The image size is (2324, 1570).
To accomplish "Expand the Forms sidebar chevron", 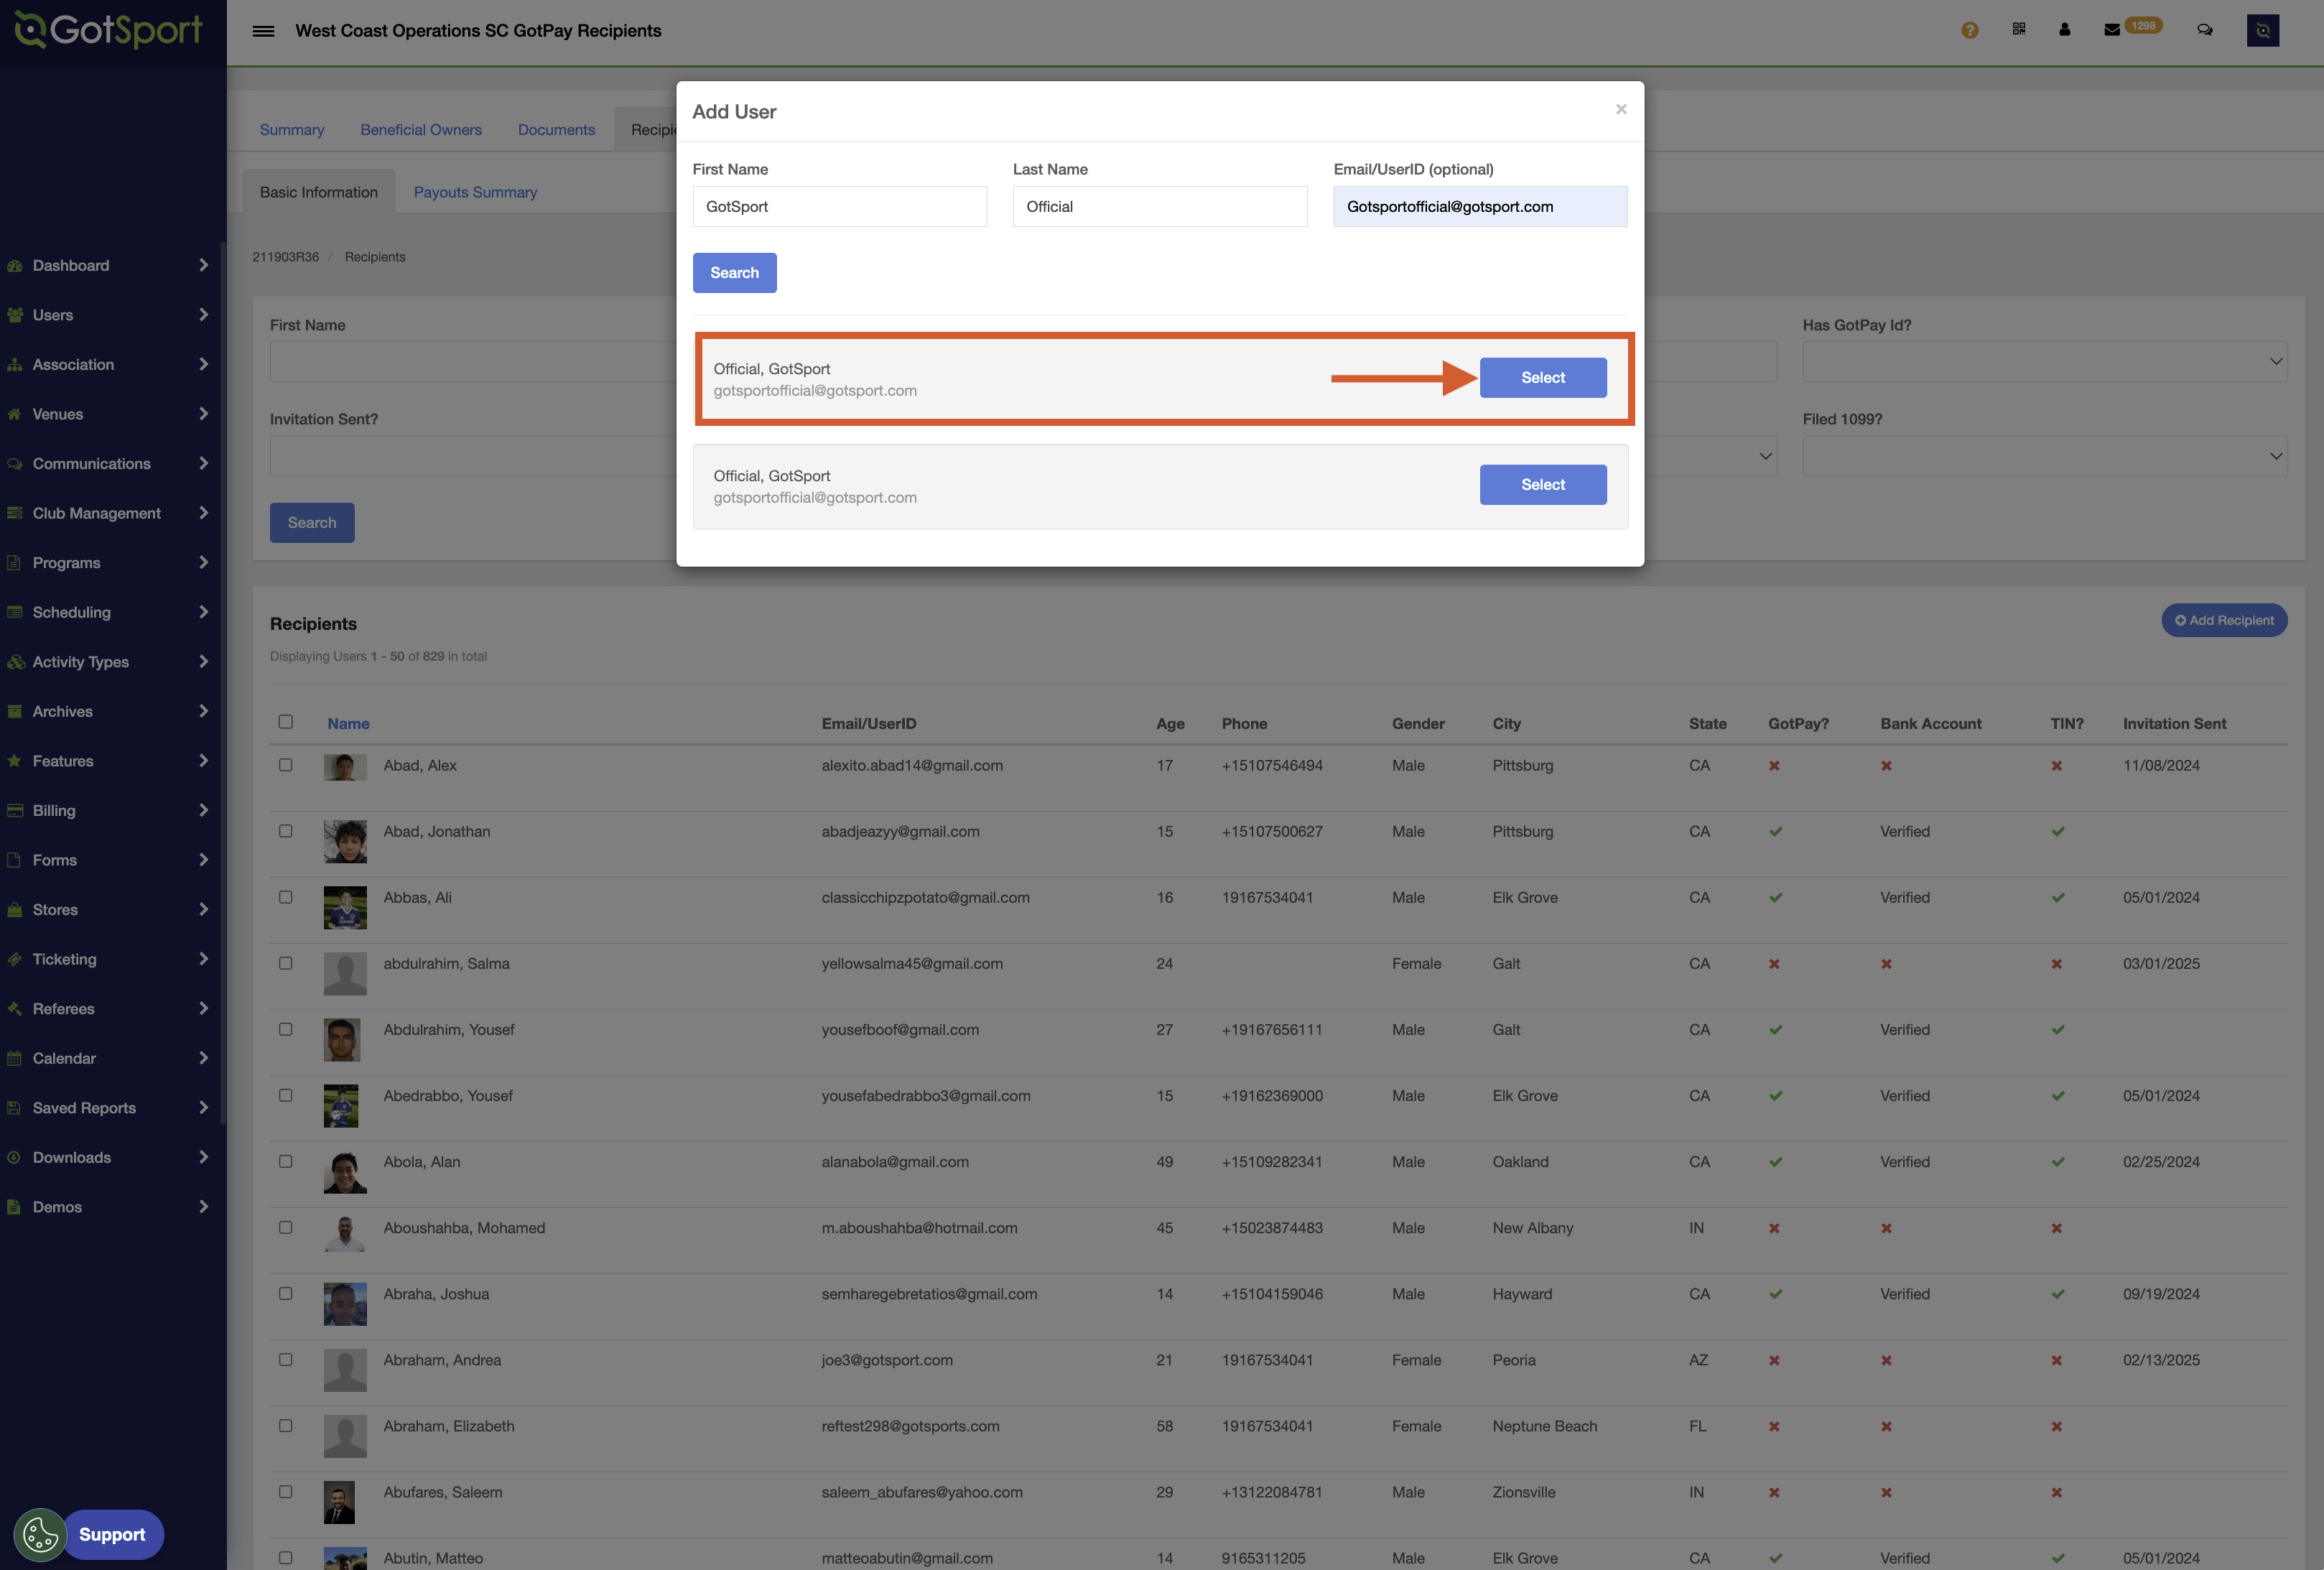I will point(203,860).
